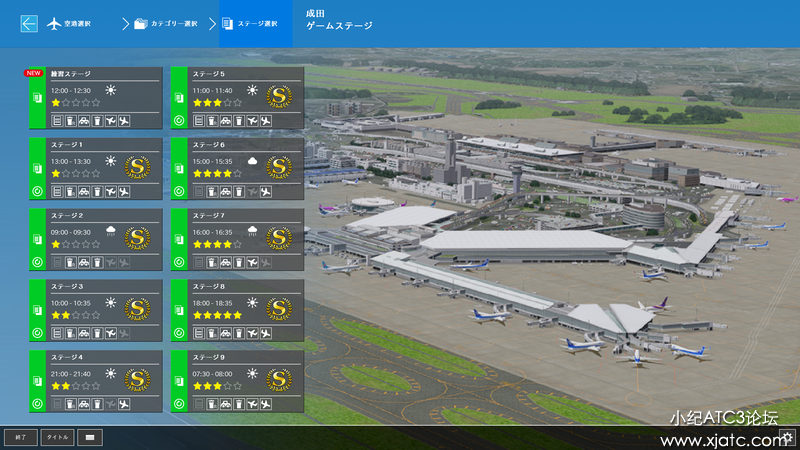Click document icon on 練習ステージ green strip
The height and width of the screenshot is (450, 800).
37,97
